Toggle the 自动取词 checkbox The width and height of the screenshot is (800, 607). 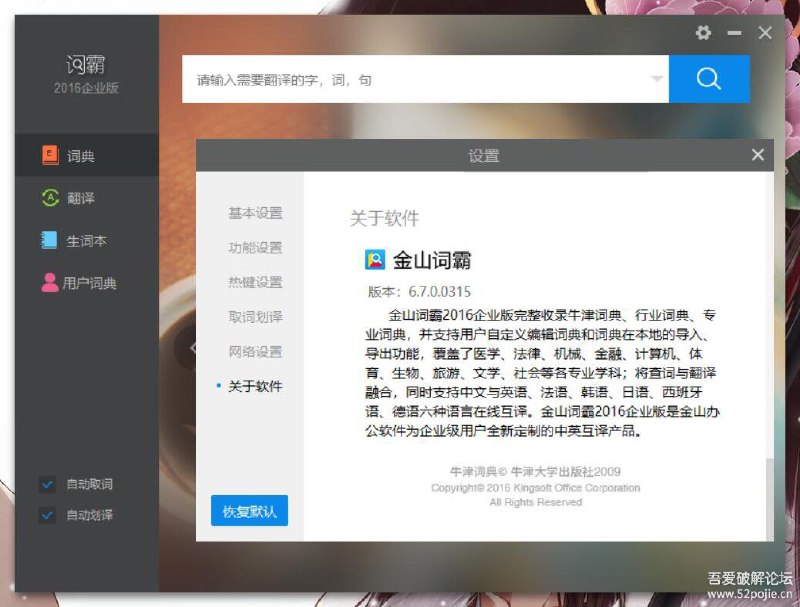coord(47,484)
